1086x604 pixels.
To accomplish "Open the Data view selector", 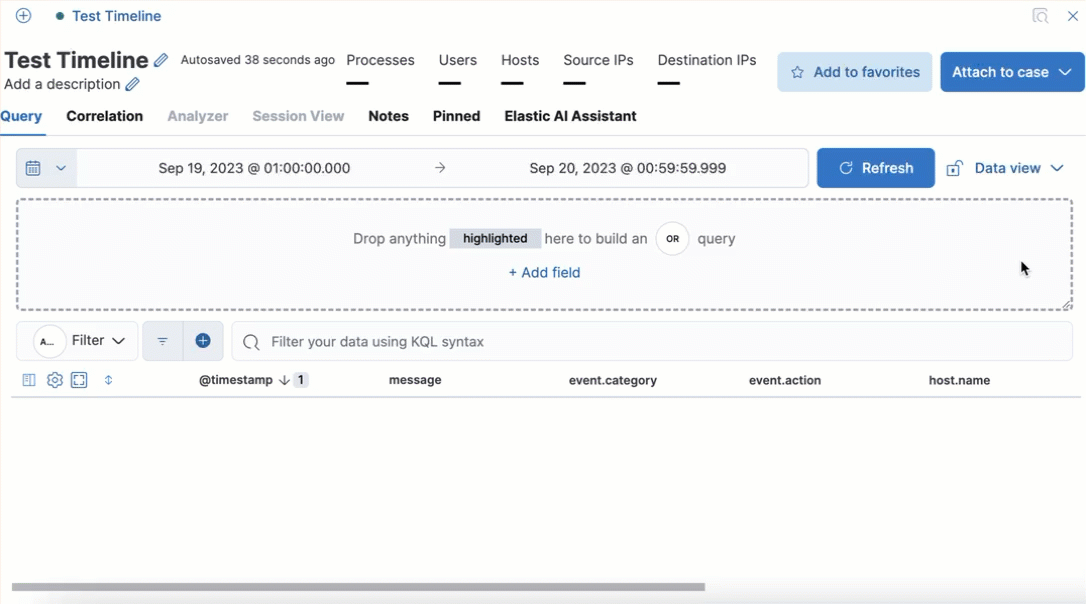I will point(1007,167).
